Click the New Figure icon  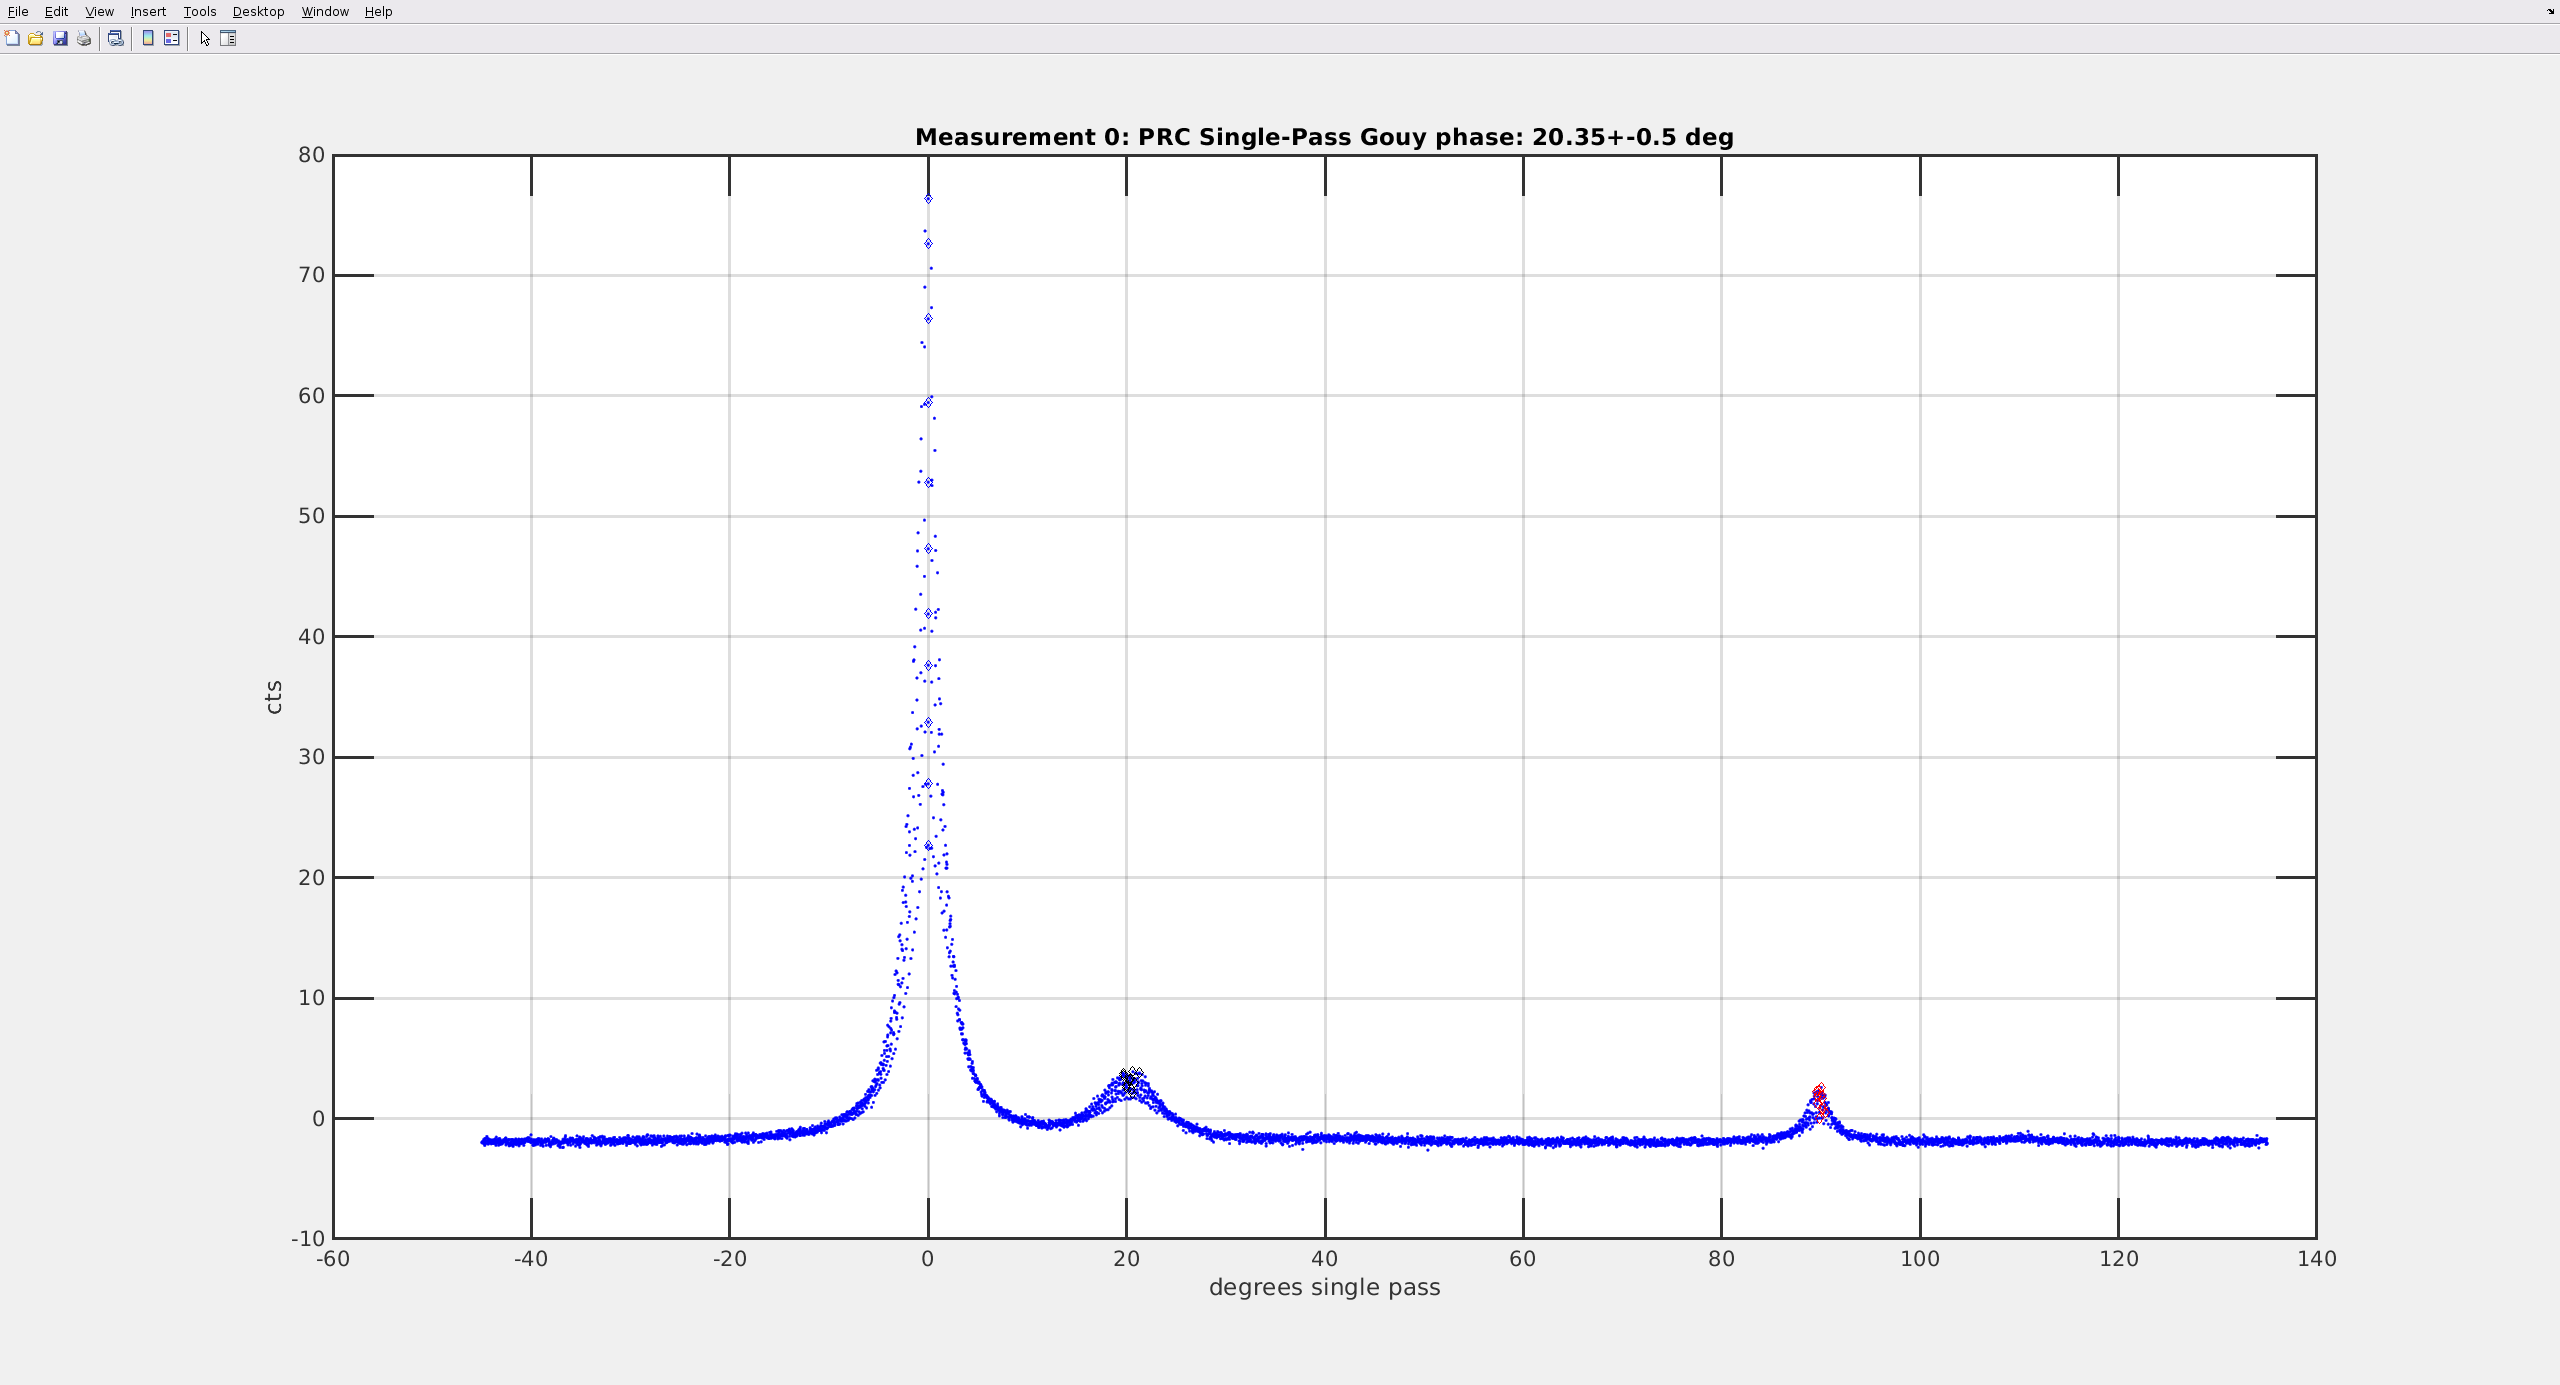(12, 38)
